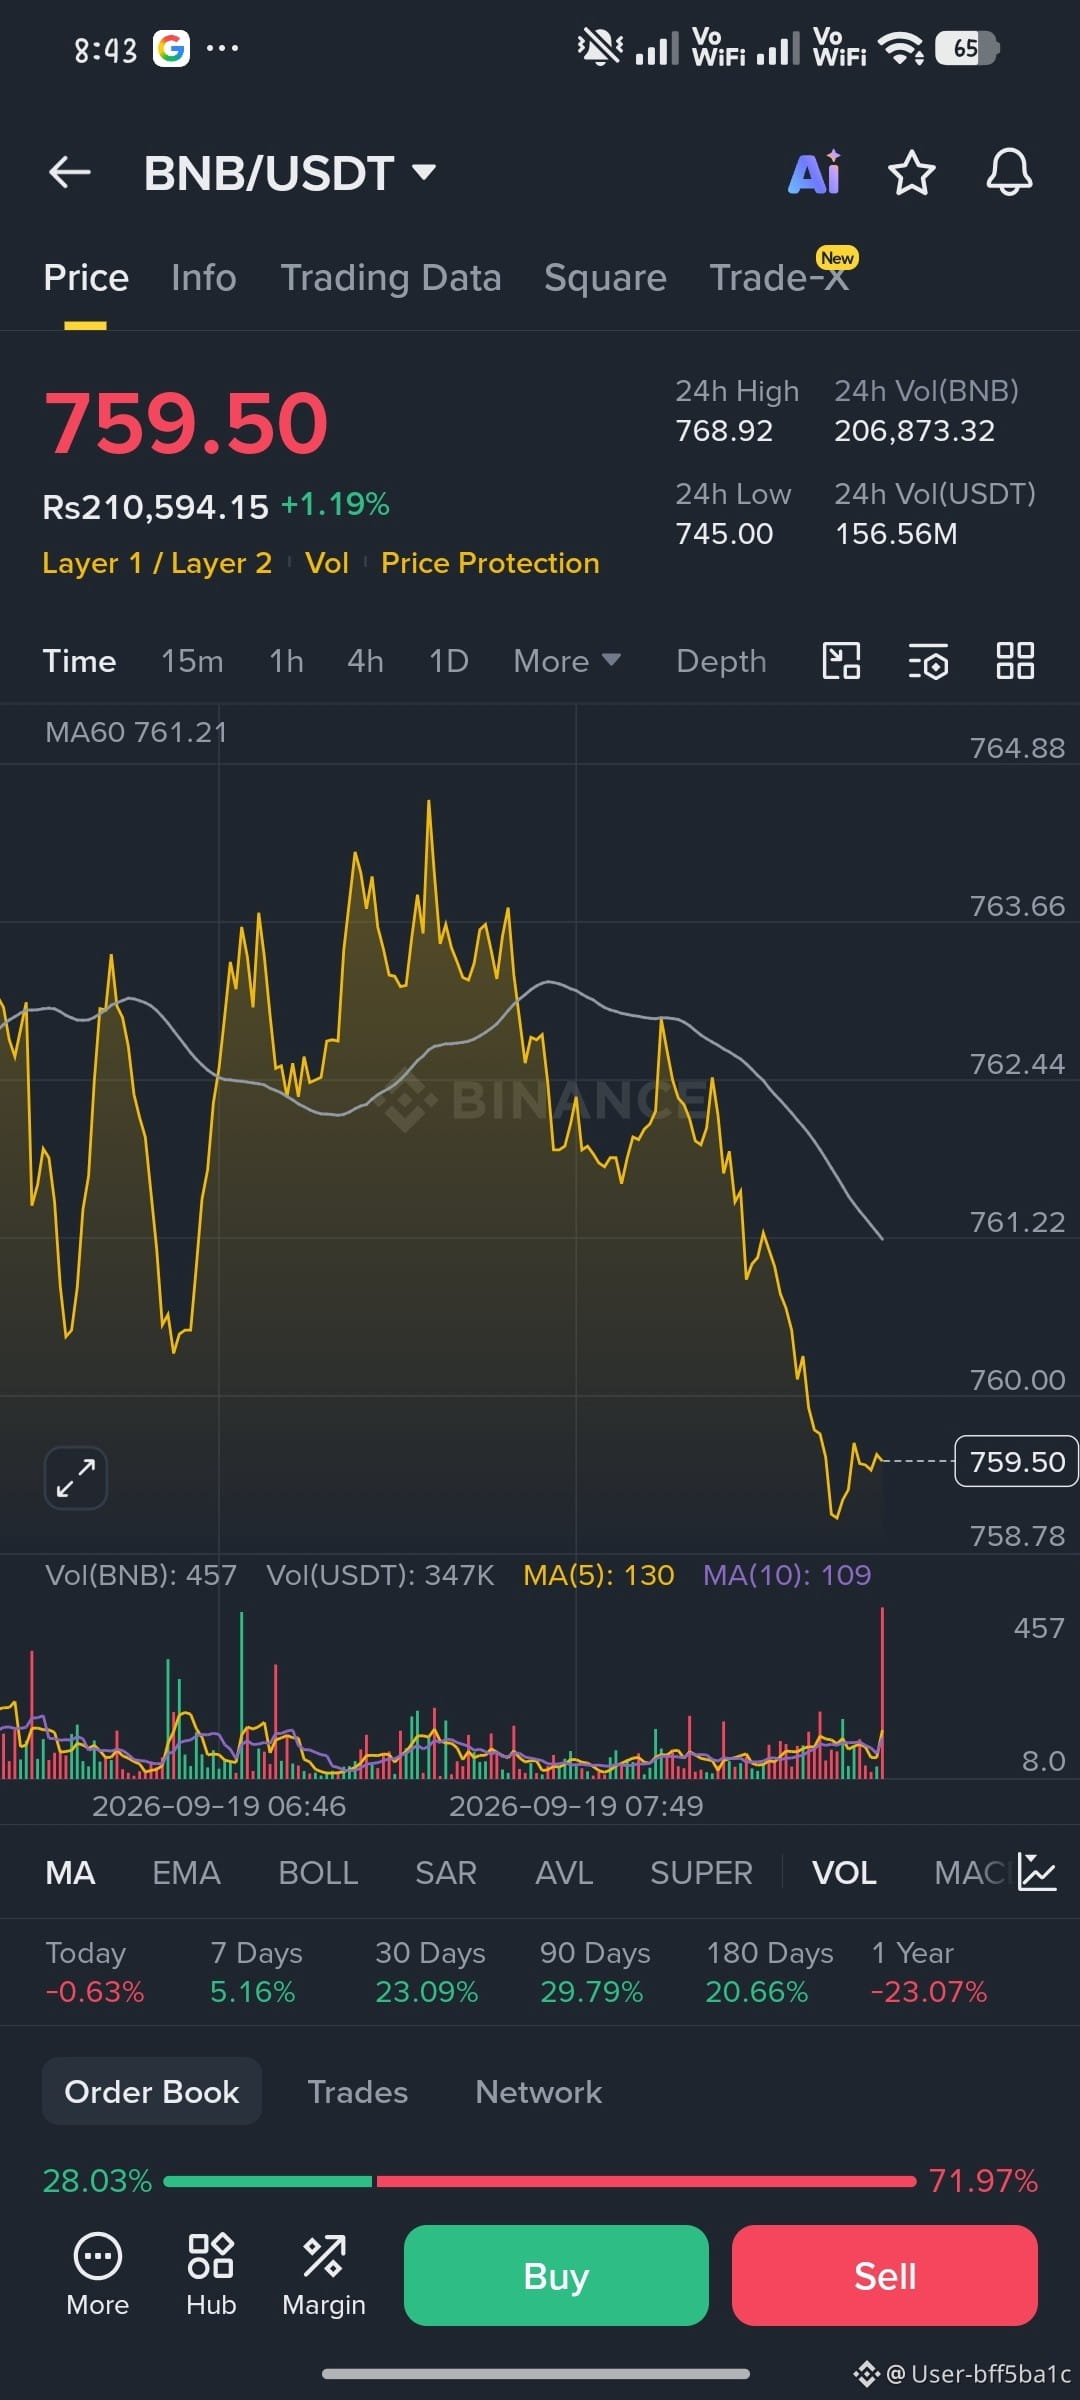
Task: Expand the More timeframes dropdown
Action: point(567,661)
